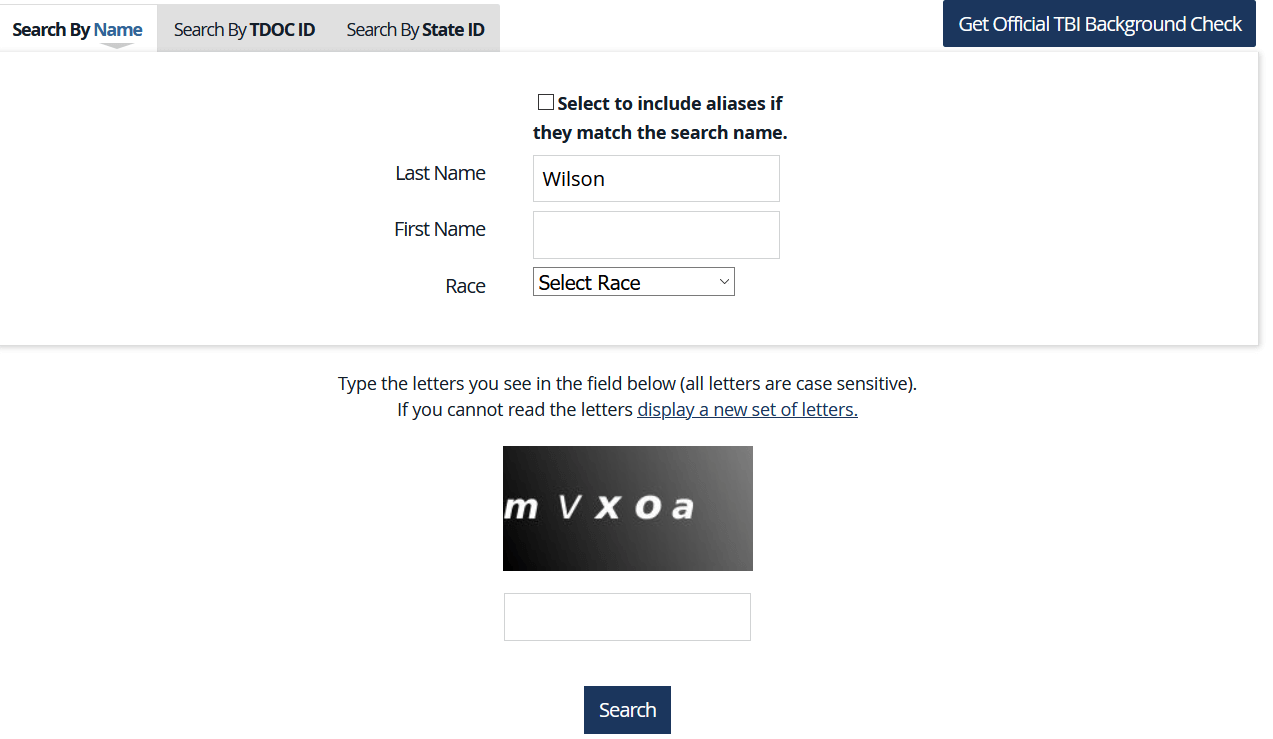The width and height of the screenshot is (1273, 739).
Task: Click the CAPTCHA letters image
Action: [627, 508]
